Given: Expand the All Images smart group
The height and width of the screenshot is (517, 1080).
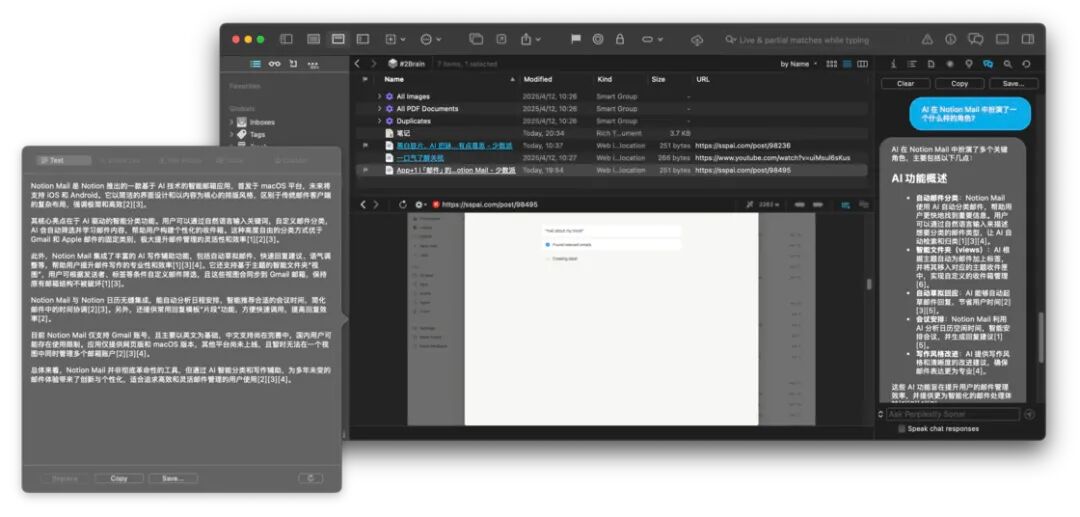Looking at the screenshot, I should pyautogui.click(x=380, y=96).
